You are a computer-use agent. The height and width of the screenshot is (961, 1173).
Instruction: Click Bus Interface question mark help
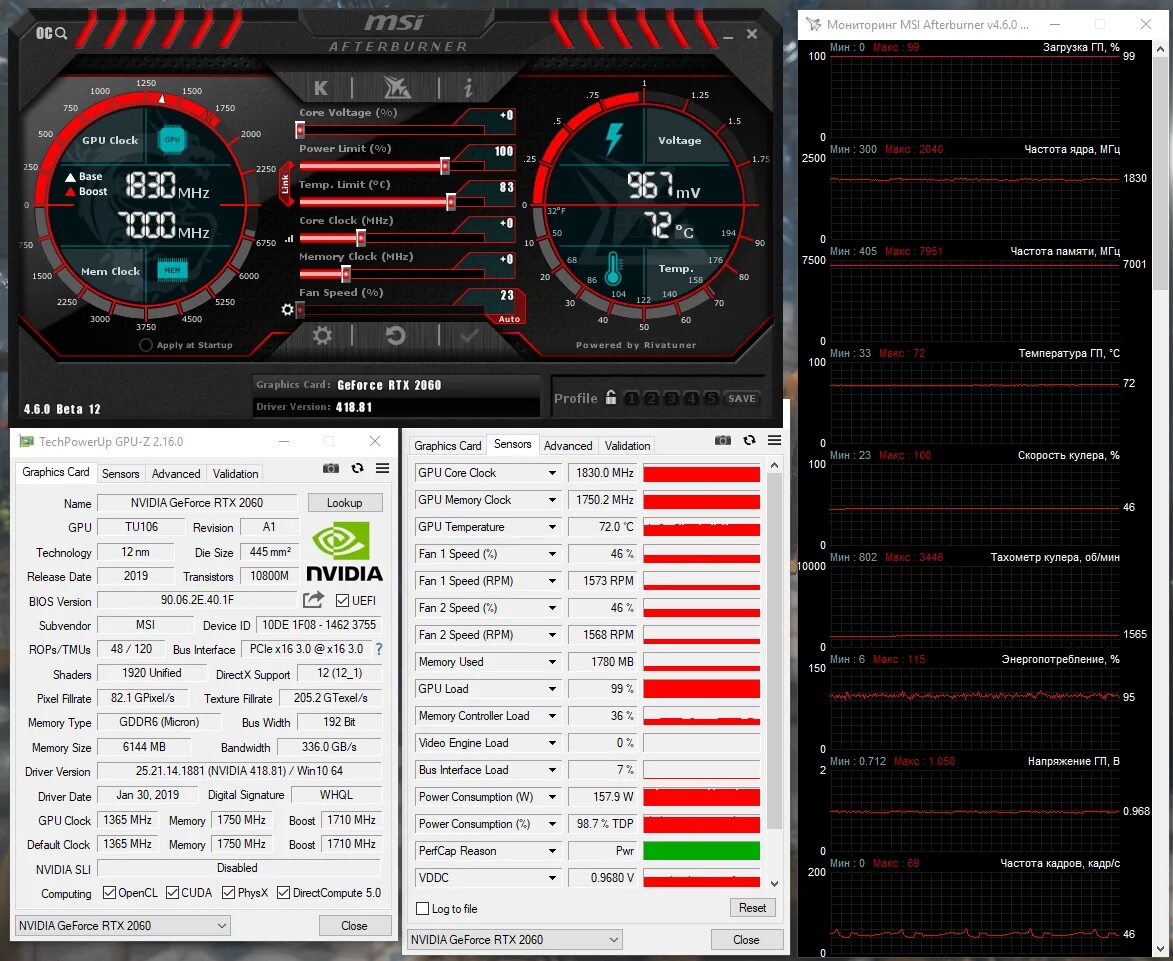pos(379,649)
